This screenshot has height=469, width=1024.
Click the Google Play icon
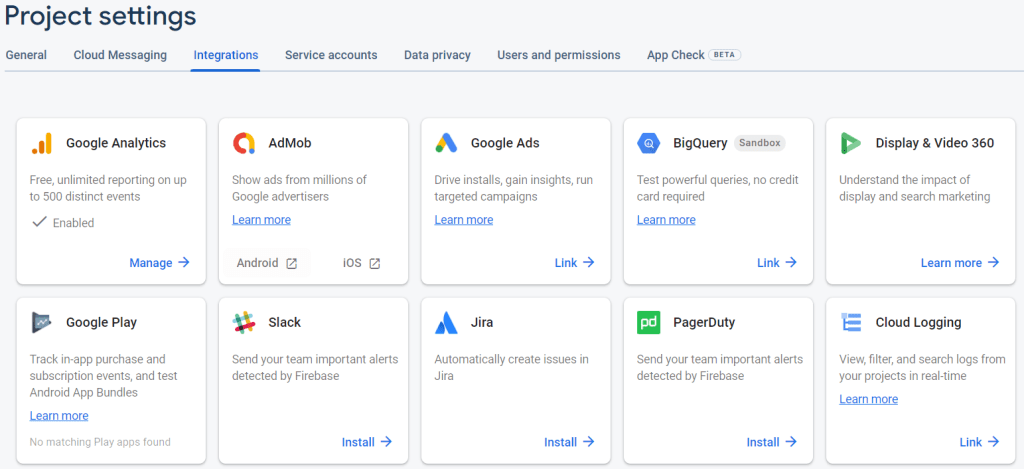(41, 323)
